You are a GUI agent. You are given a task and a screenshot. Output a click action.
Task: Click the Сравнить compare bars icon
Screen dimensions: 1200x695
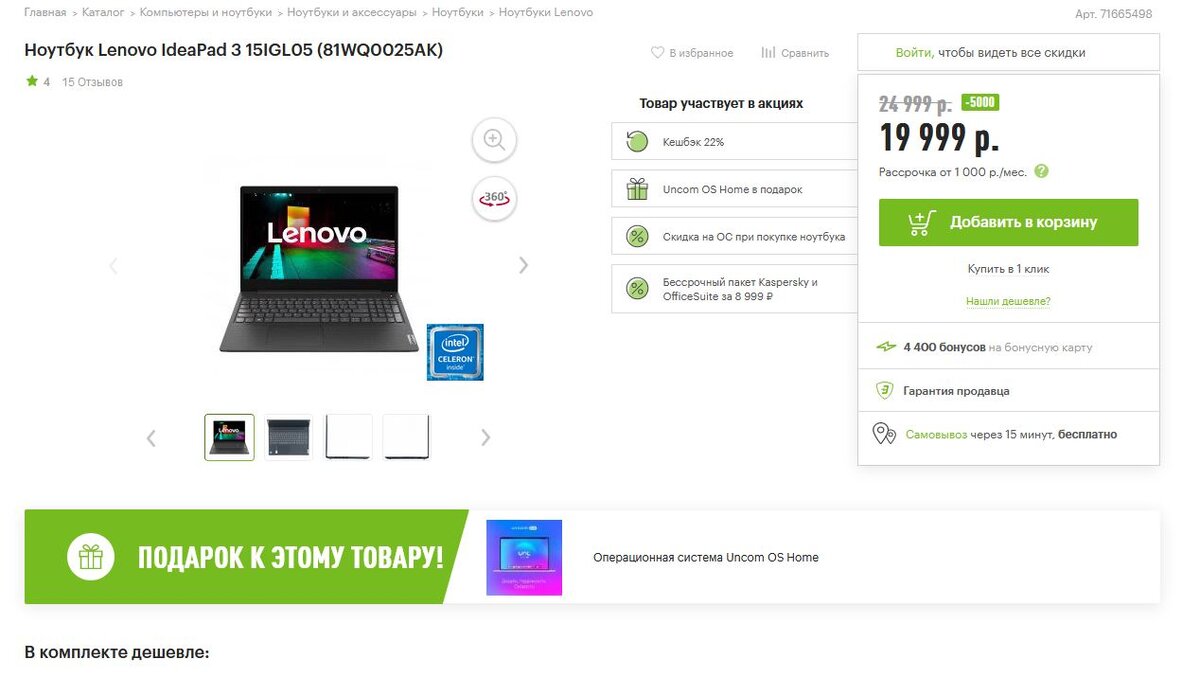[768, 53]
